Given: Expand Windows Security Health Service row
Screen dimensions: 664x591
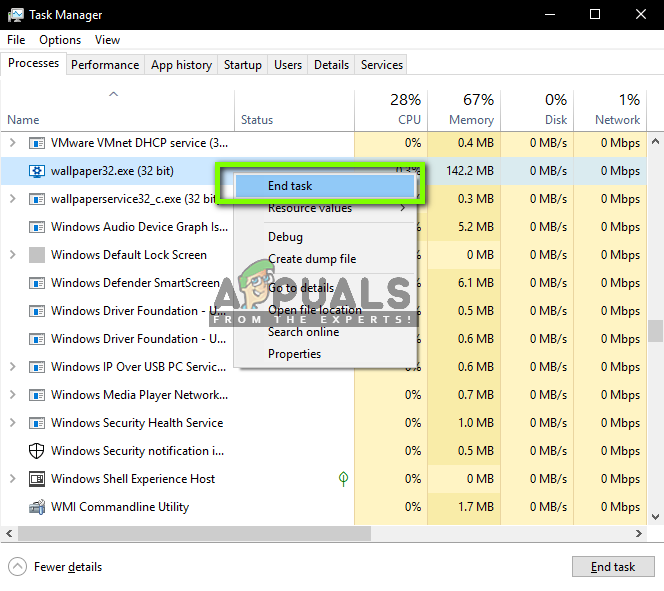Looking at the screenshot, I should pyautogui.click(x=13, y=423).
